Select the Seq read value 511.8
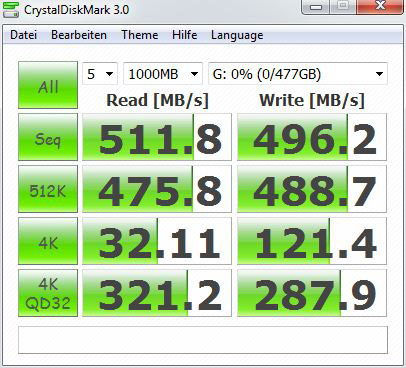This screenshot has width=406, height=368. pos(157,137)
